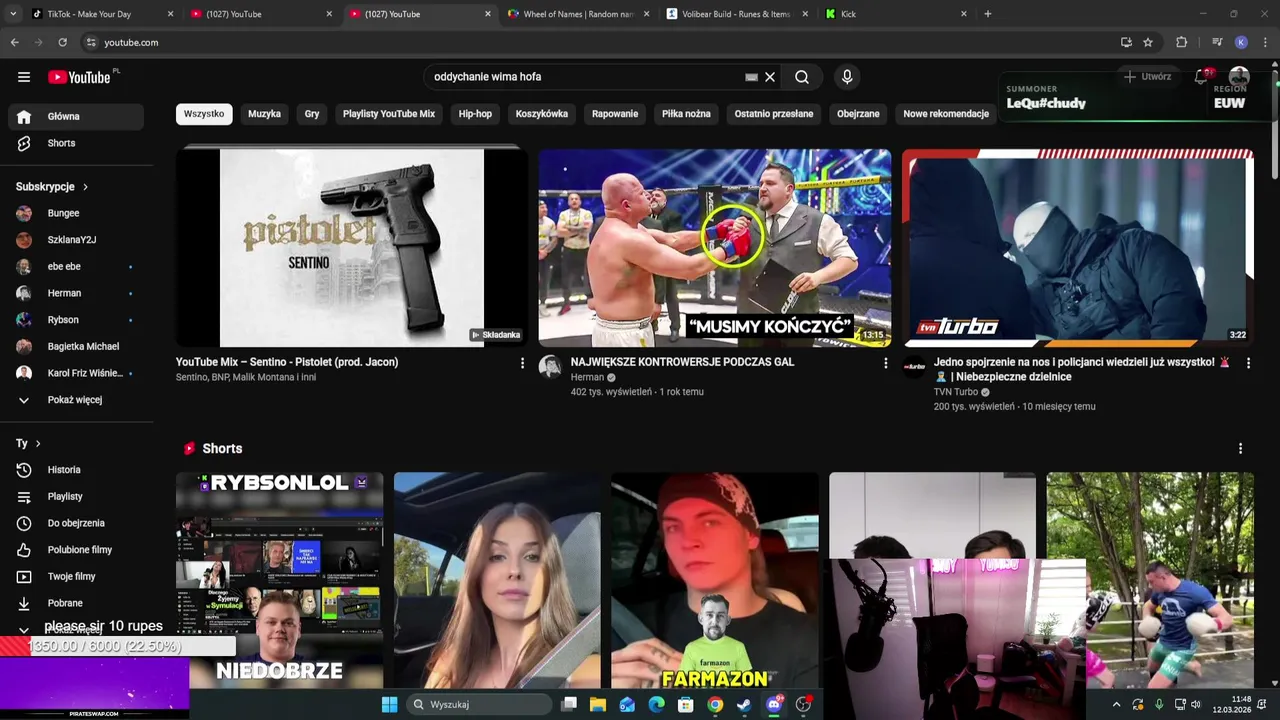The height and width of the screenshot is (720, 1280).
Task: Select the Główna sidebar item
Action: pos(76,116)
